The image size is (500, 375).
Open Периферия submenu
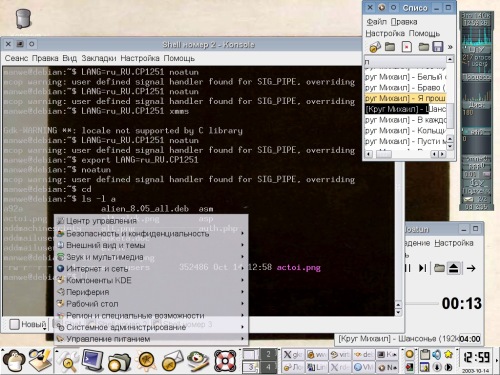click(151, 292)
